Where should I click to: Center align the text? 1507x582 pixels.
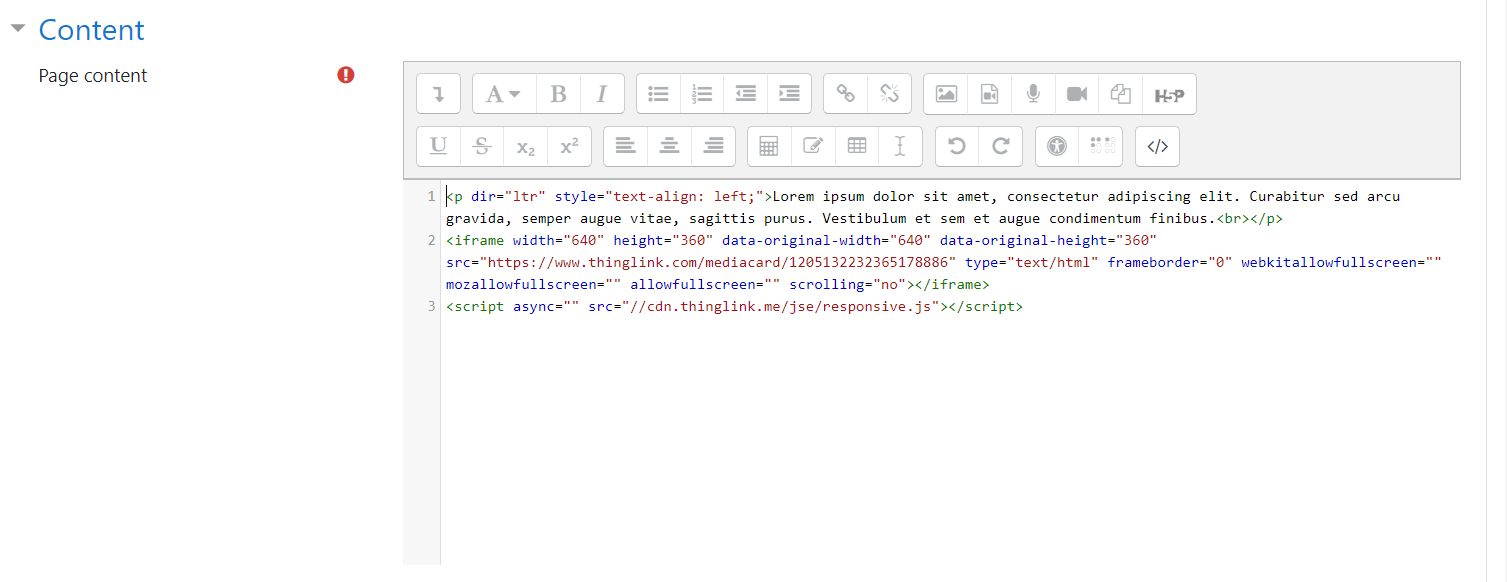pos(670,146)
